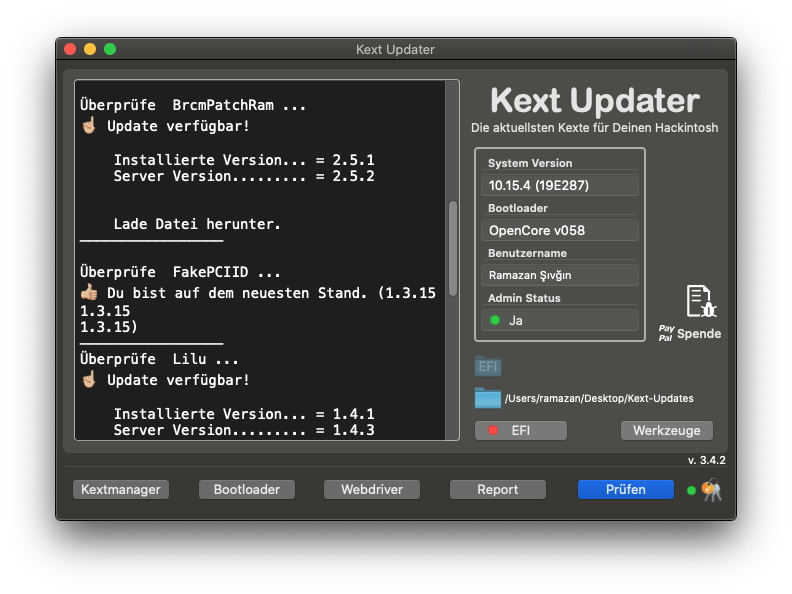Generate a Report
This screenshot has width=792, height=594.
[x=498, y=489]
